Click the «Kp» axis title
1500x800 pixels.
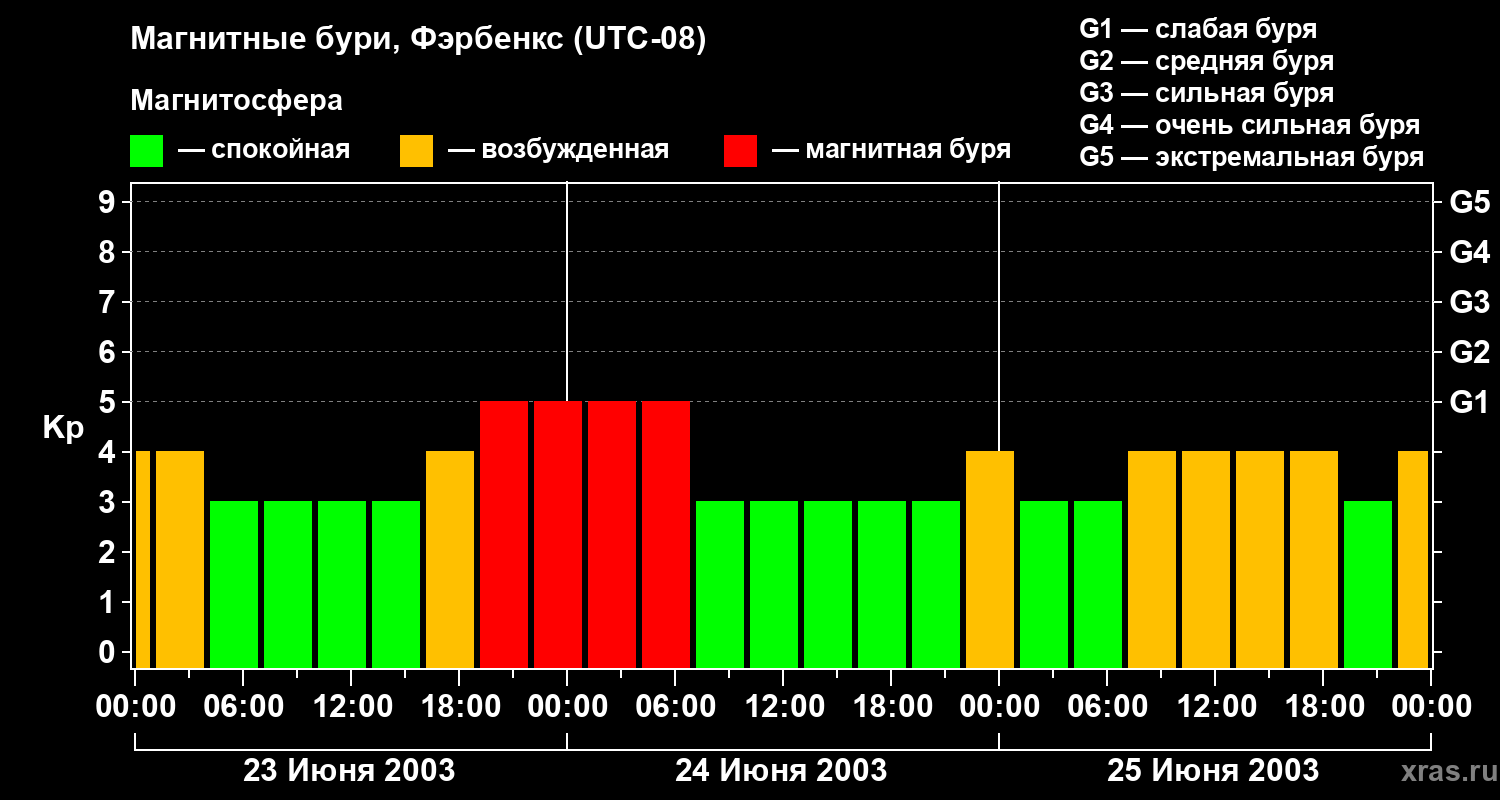[x=63, y=428]
